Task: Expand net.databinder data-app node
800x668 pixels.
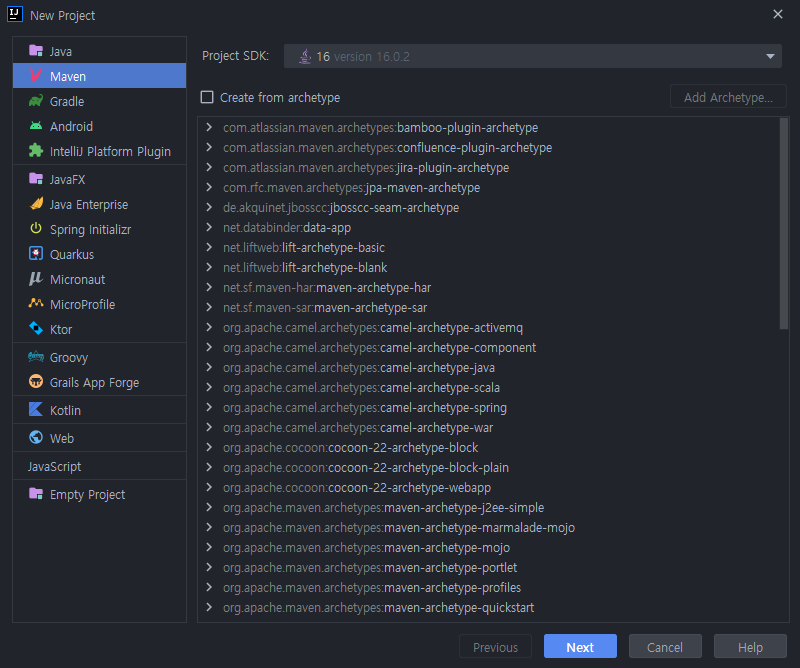Action: pyautogui.click(x=209, y=227)
